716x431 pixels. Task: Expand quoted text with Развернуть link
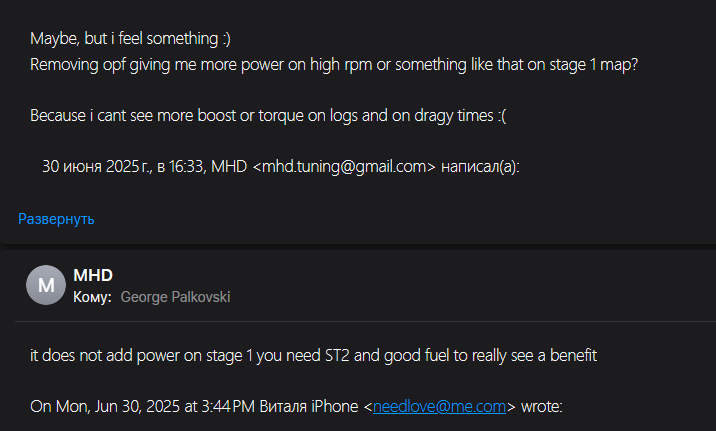pyautogui.click(x=56, y=219)
